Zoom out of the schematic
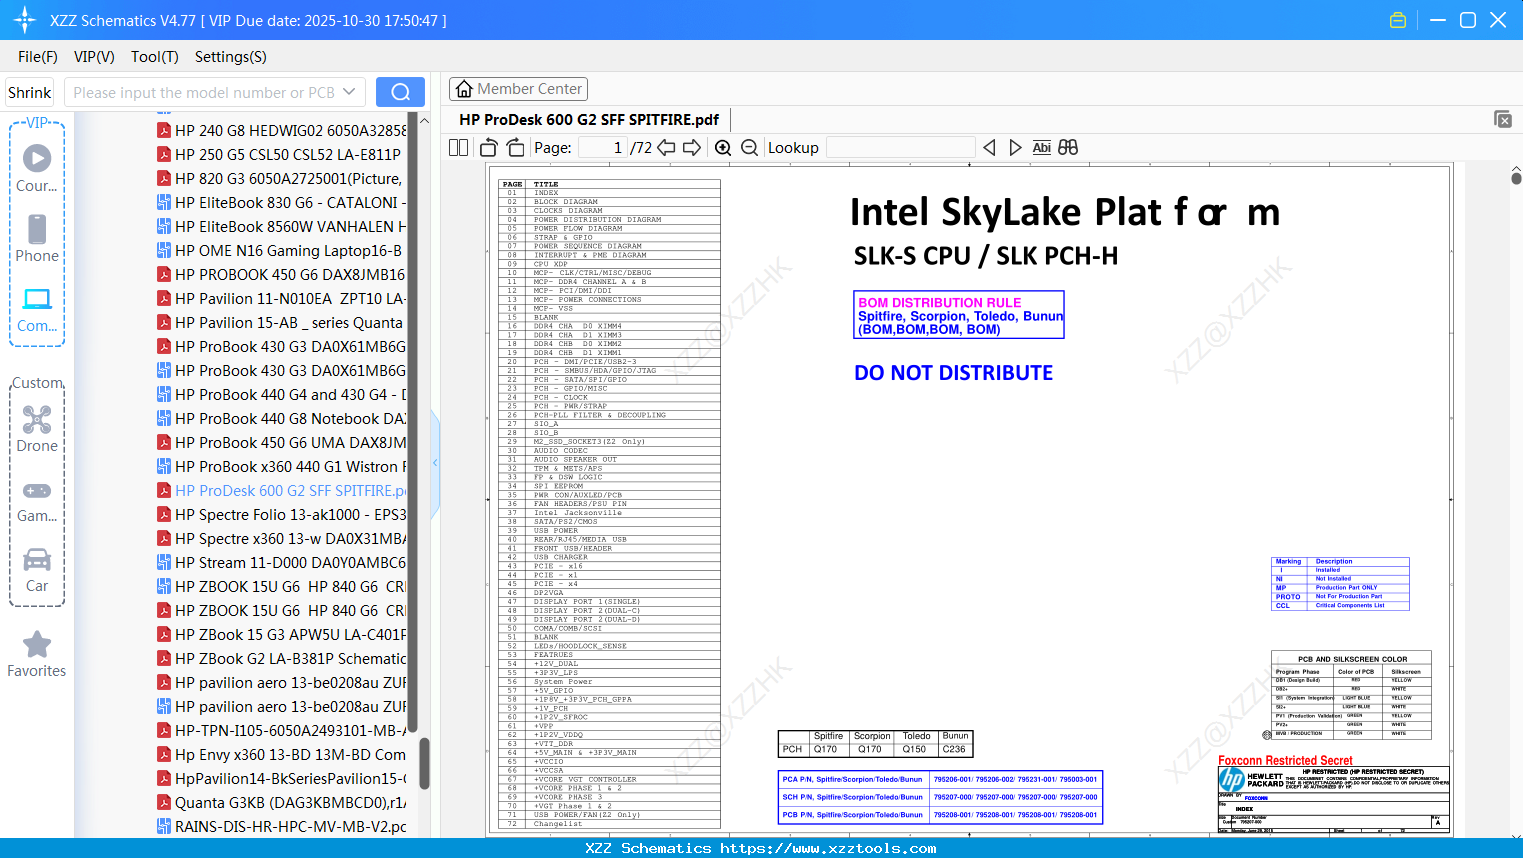This screenshot has width=1523, height=858. coord(749,147)
